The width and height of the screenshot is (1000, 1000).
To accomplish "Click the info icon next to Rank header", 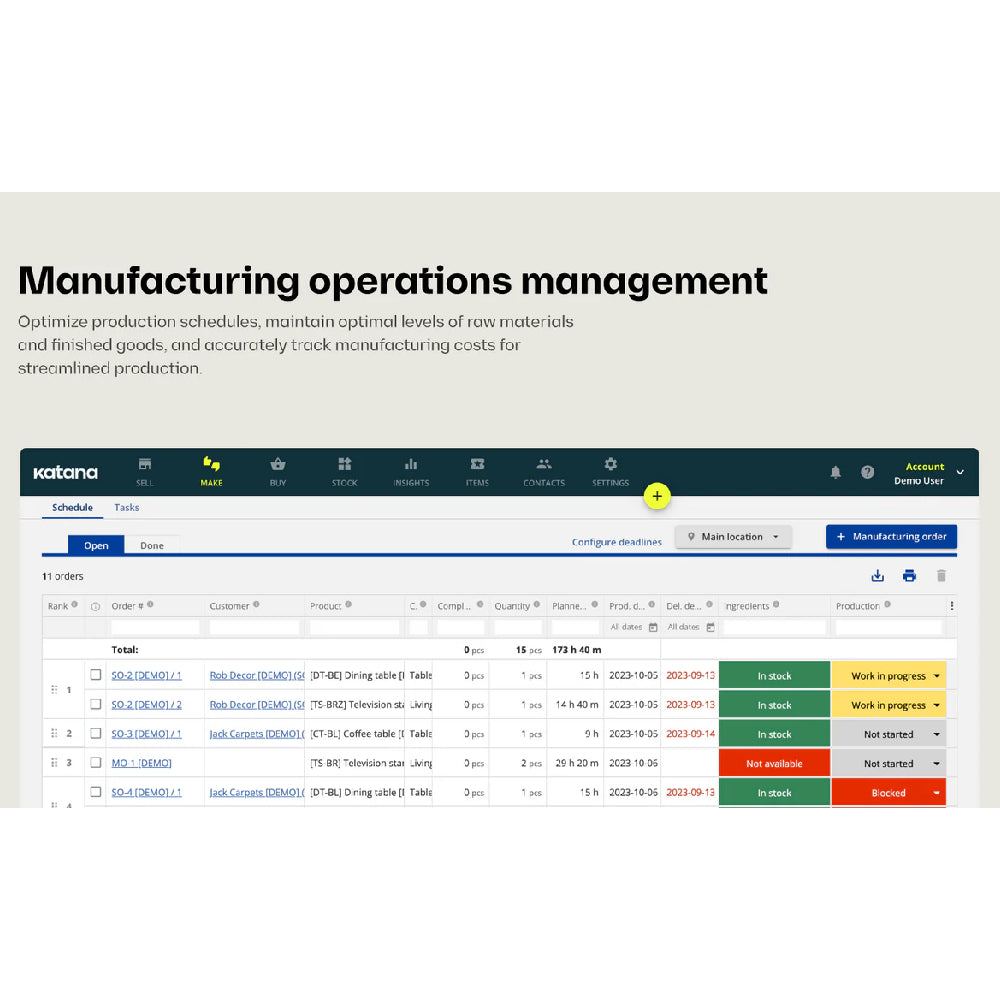I will point(75,605).
